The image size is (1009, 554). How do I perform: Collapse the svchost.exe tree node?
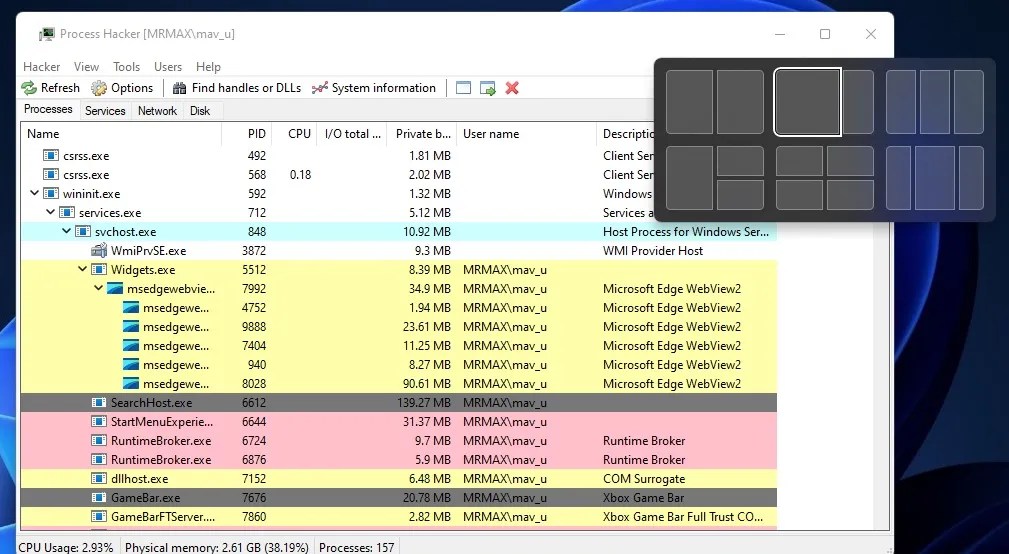tap(66, 231)
